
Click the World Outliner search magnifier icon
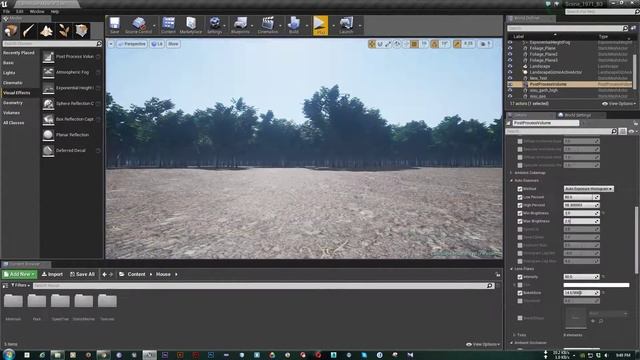click(x=625, y=28)
